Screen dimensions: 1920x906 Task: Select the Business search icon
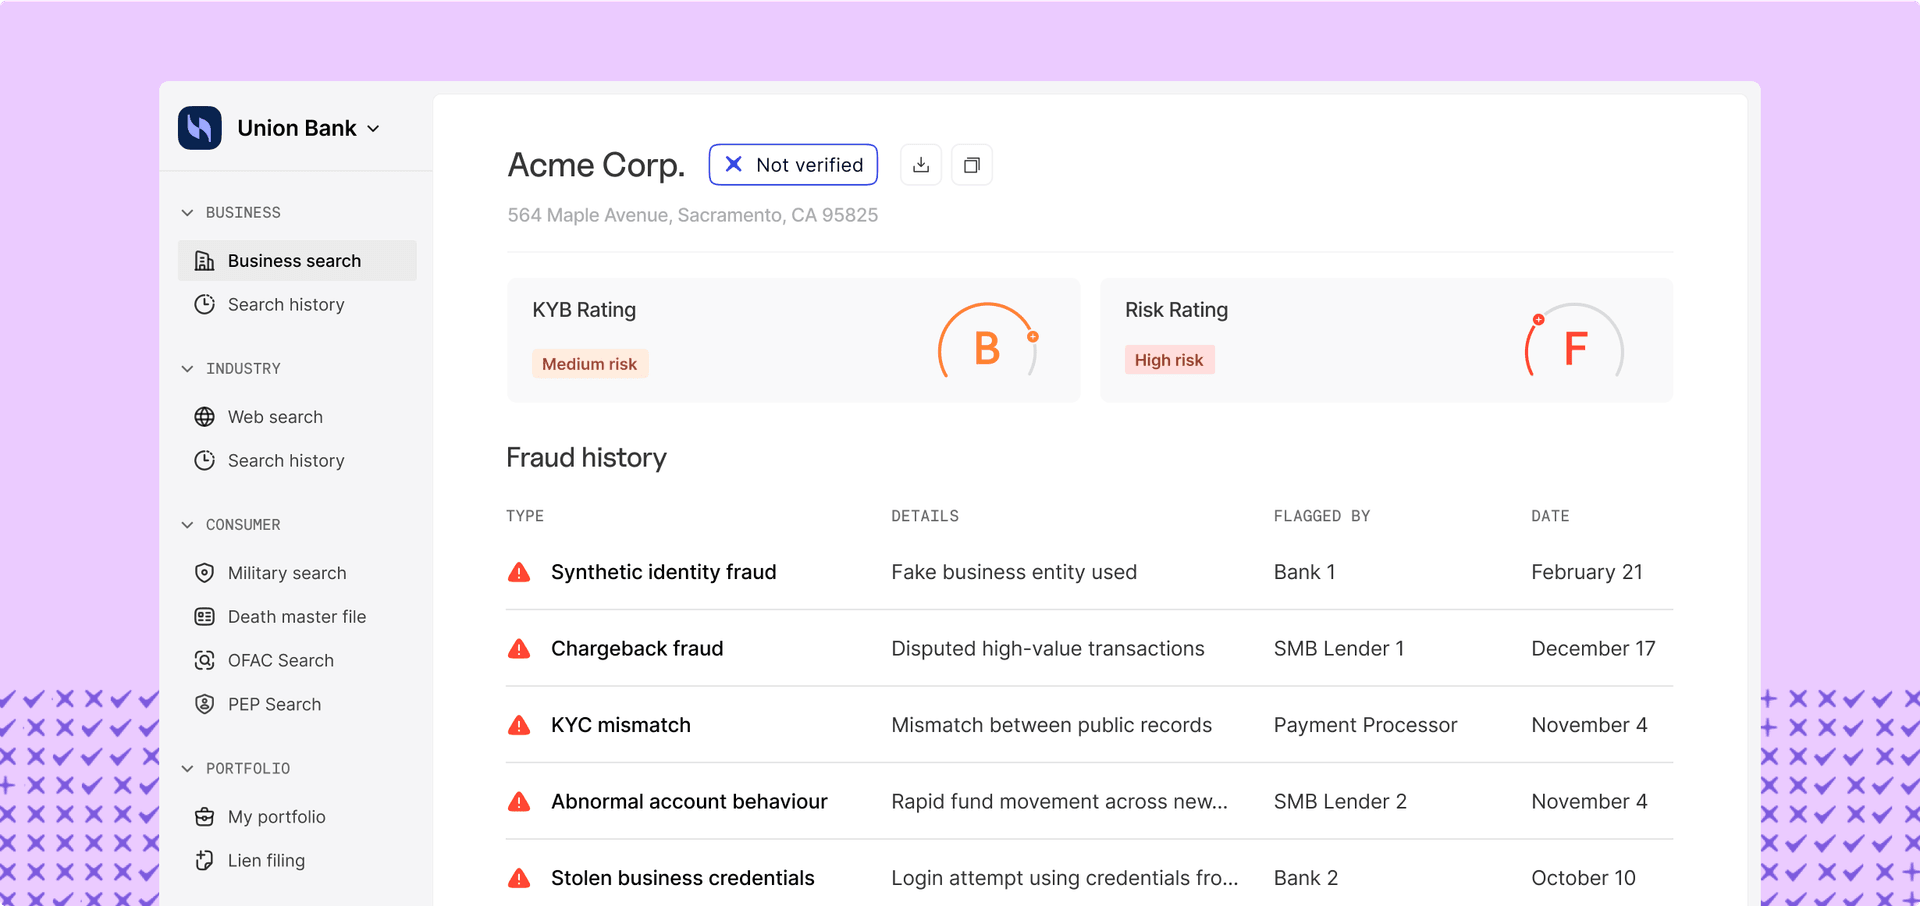tap(204, 260)
